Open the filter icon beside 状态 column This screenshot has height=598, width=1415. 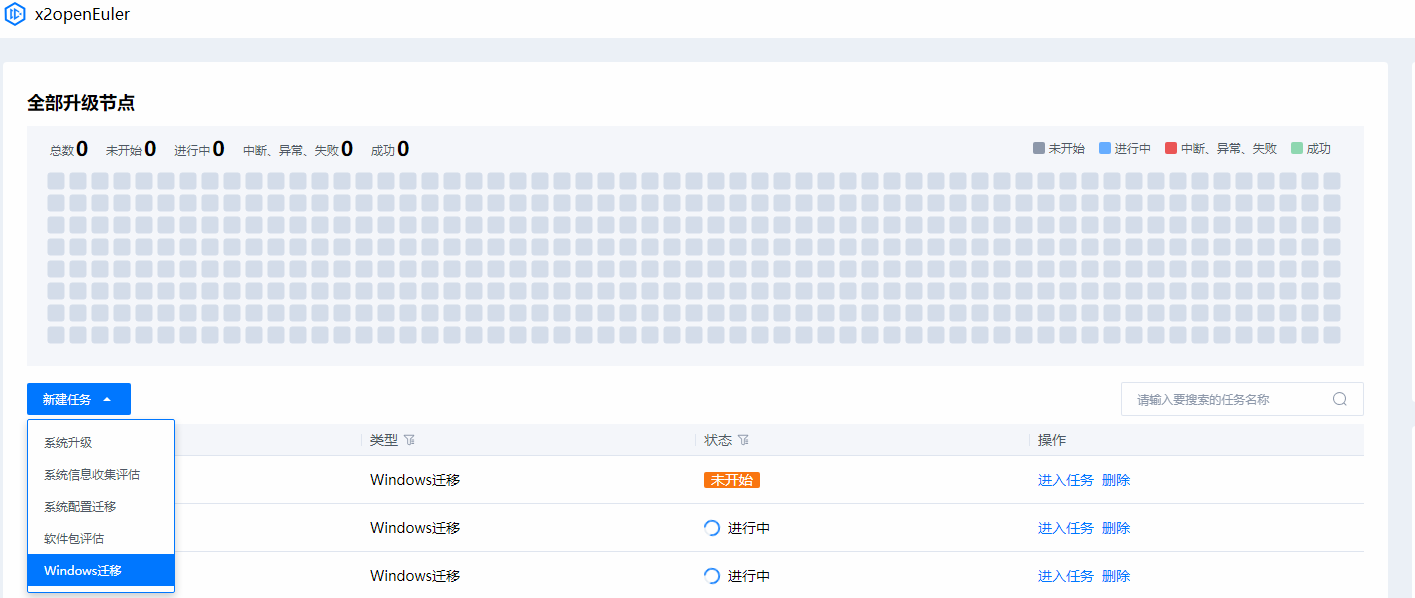click(743, 440)
